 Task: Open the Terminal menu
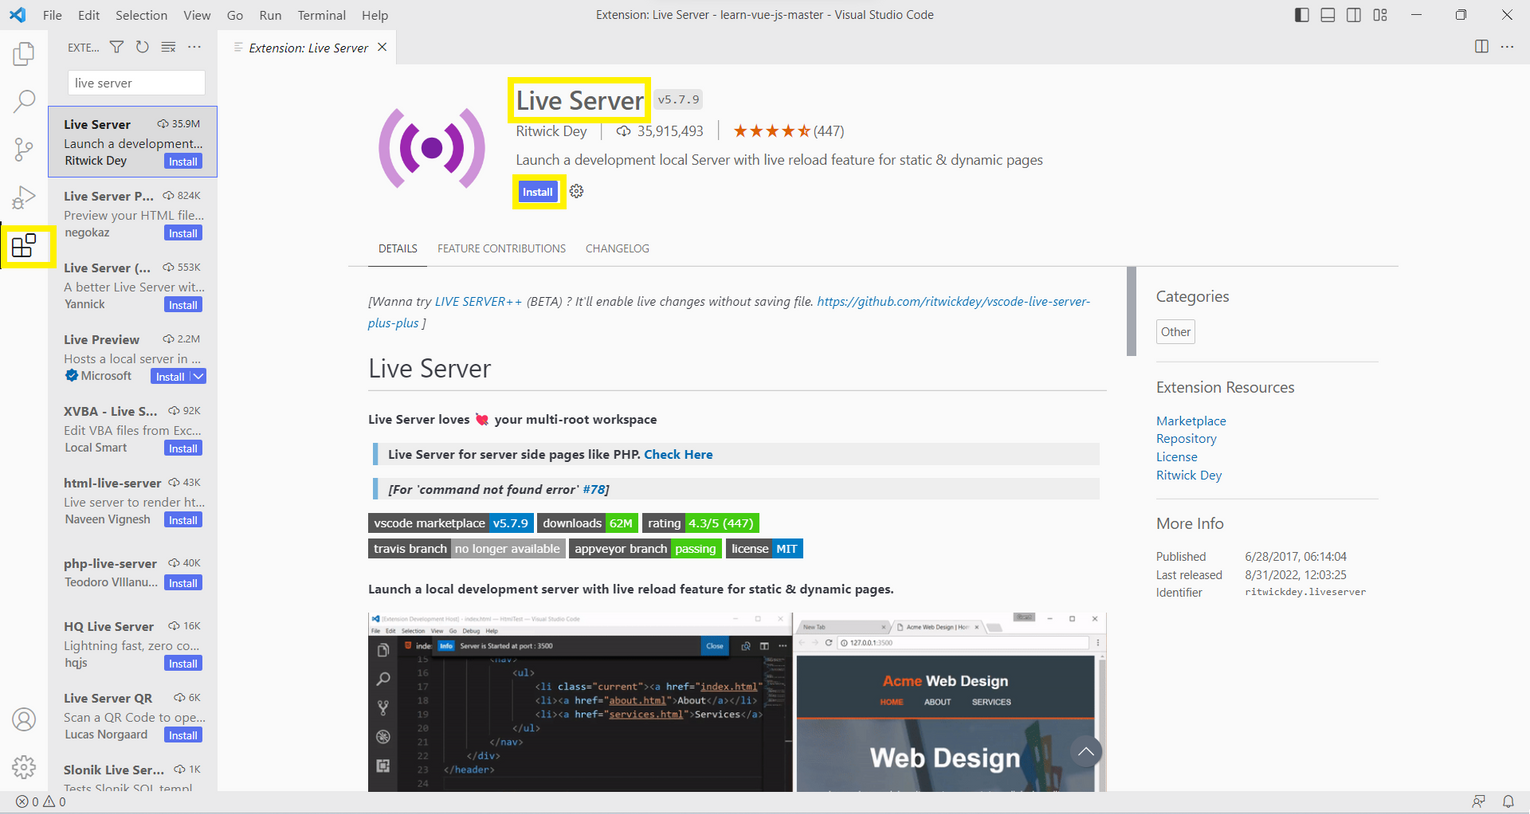321,15
